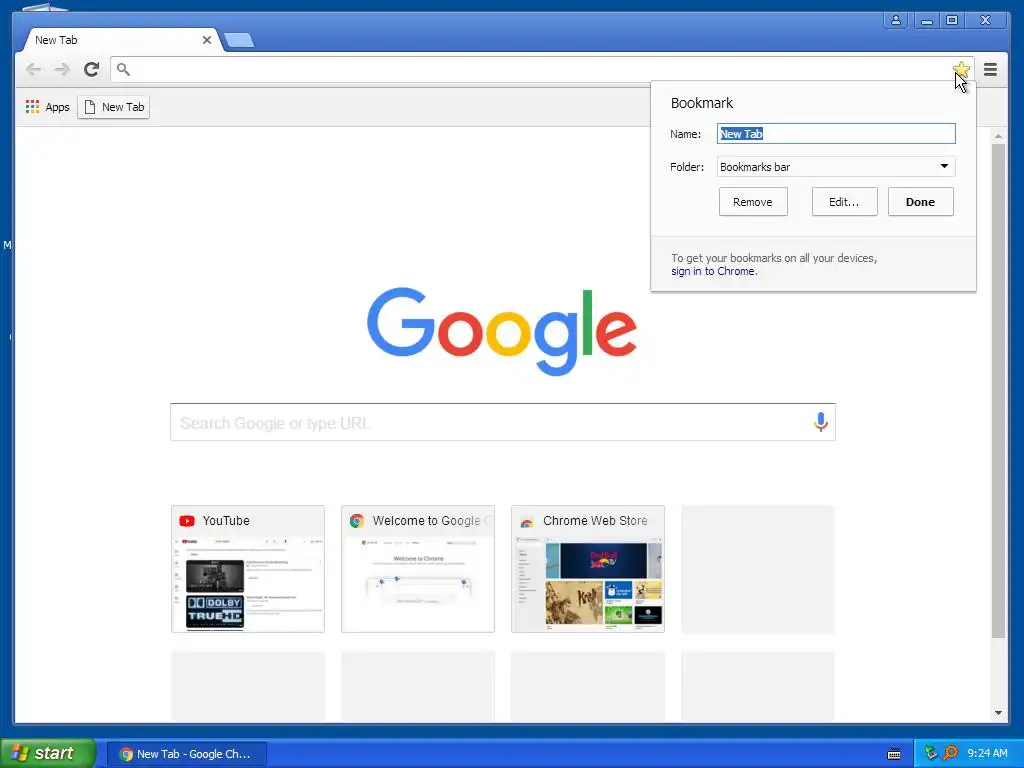Close the New Tab tab

tap(206, 40)
